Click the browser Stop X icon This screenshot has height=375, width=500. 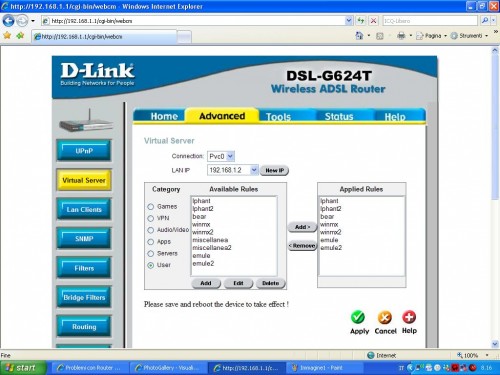pyautogui.click(x=373, y=21)
